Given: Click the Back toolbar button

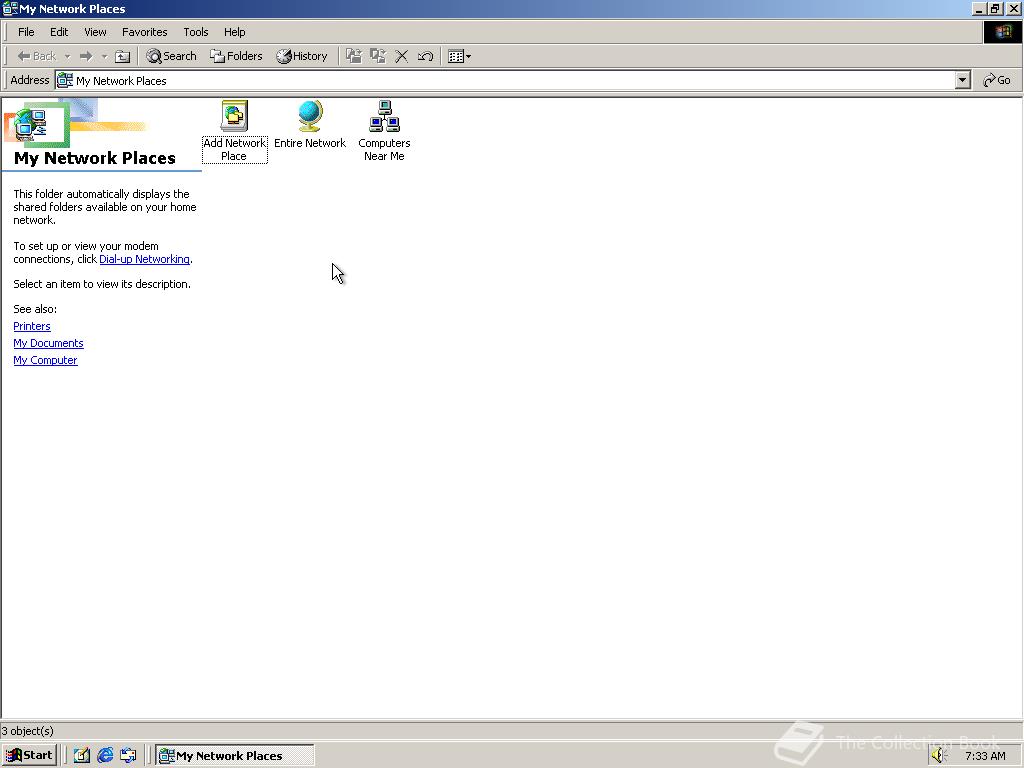Looking at the screenshot, I should pos(37,56).
